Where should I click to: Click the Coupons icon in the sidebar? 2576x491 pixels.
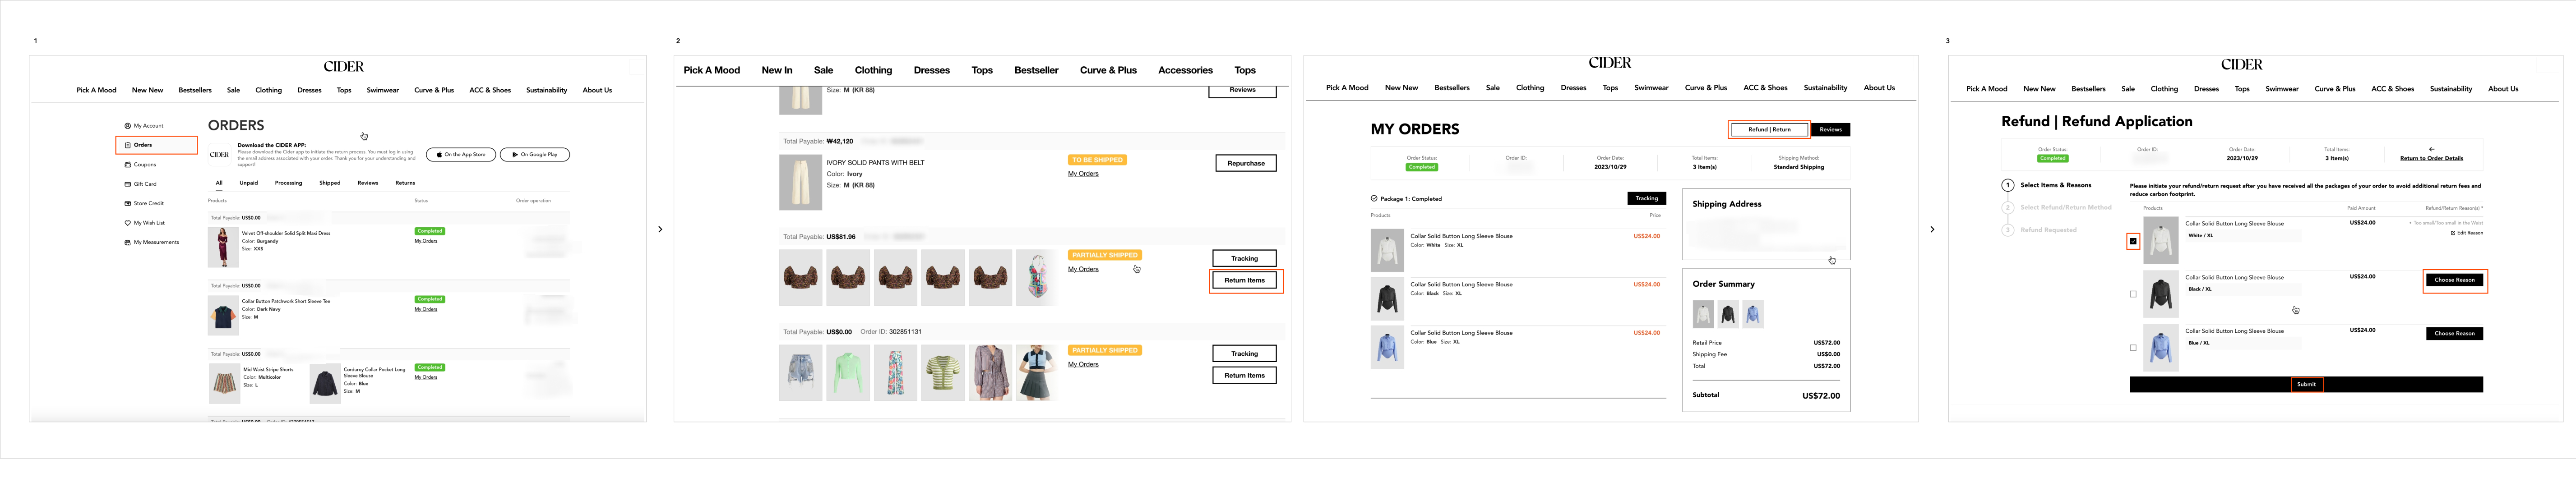(128, 165)
